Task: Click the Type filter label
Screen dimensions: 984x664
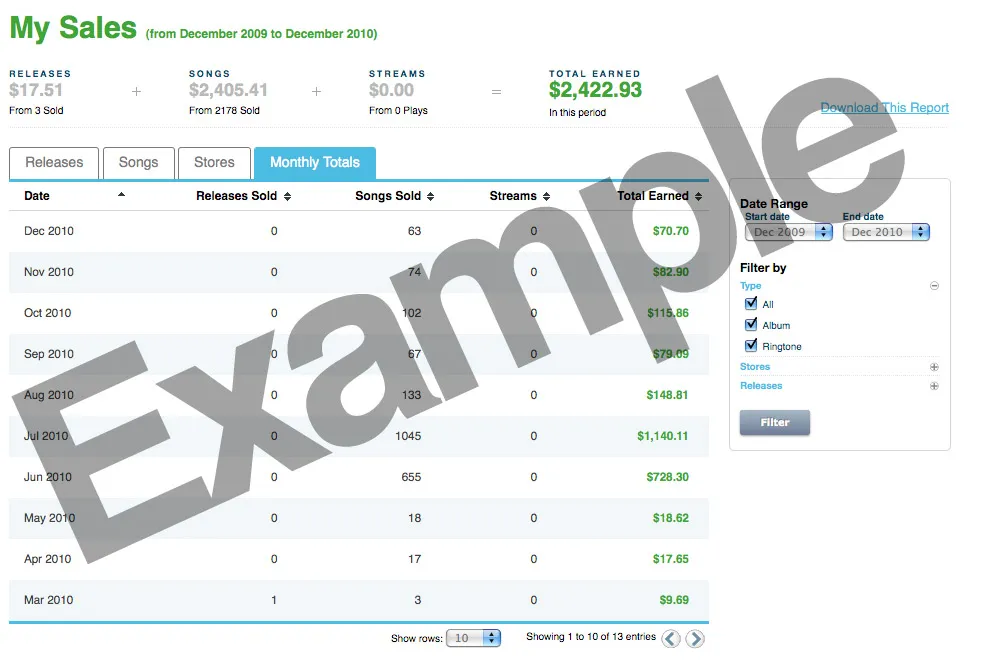Action: coord(751,286)
